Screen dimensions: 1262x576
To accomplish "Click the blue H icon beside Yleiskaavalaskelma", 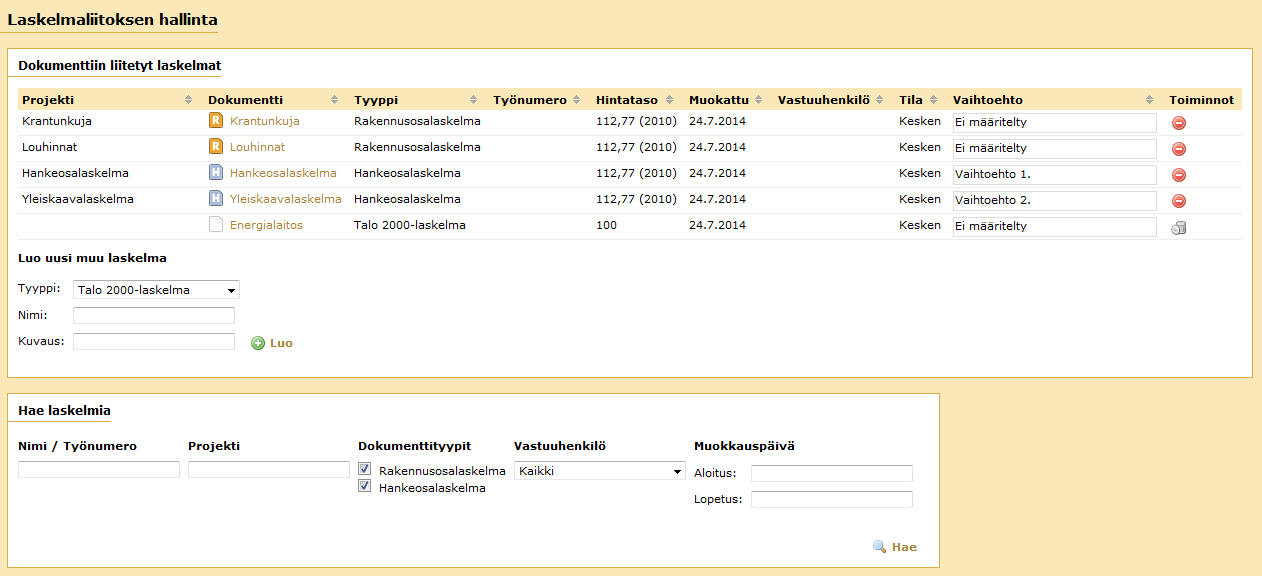I will (x=215, y=199).
